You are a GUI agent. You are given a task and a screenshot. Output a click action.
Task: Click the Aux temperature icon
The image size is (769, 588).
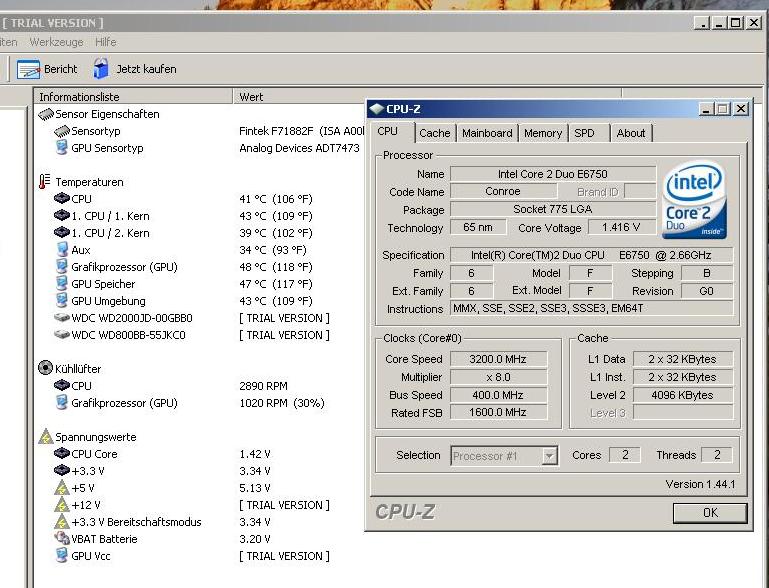62,250
